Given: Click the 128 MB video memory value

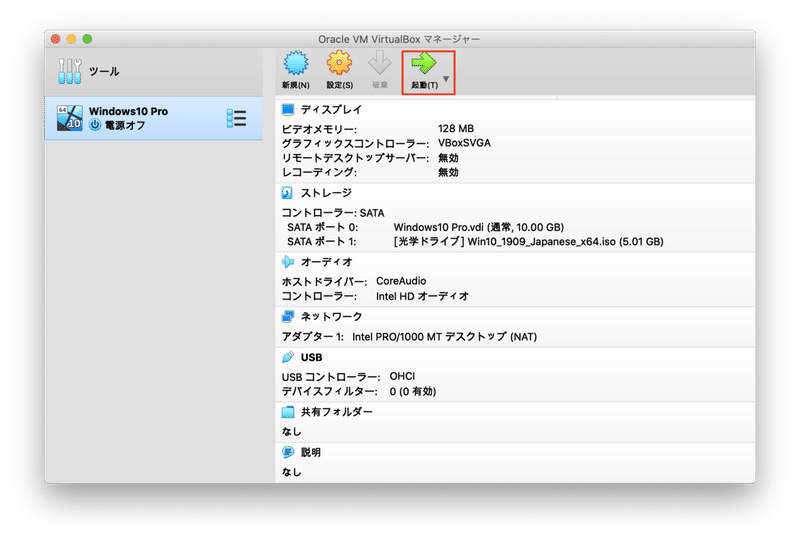Looking at the screenshot, I should tap(456, 129).
